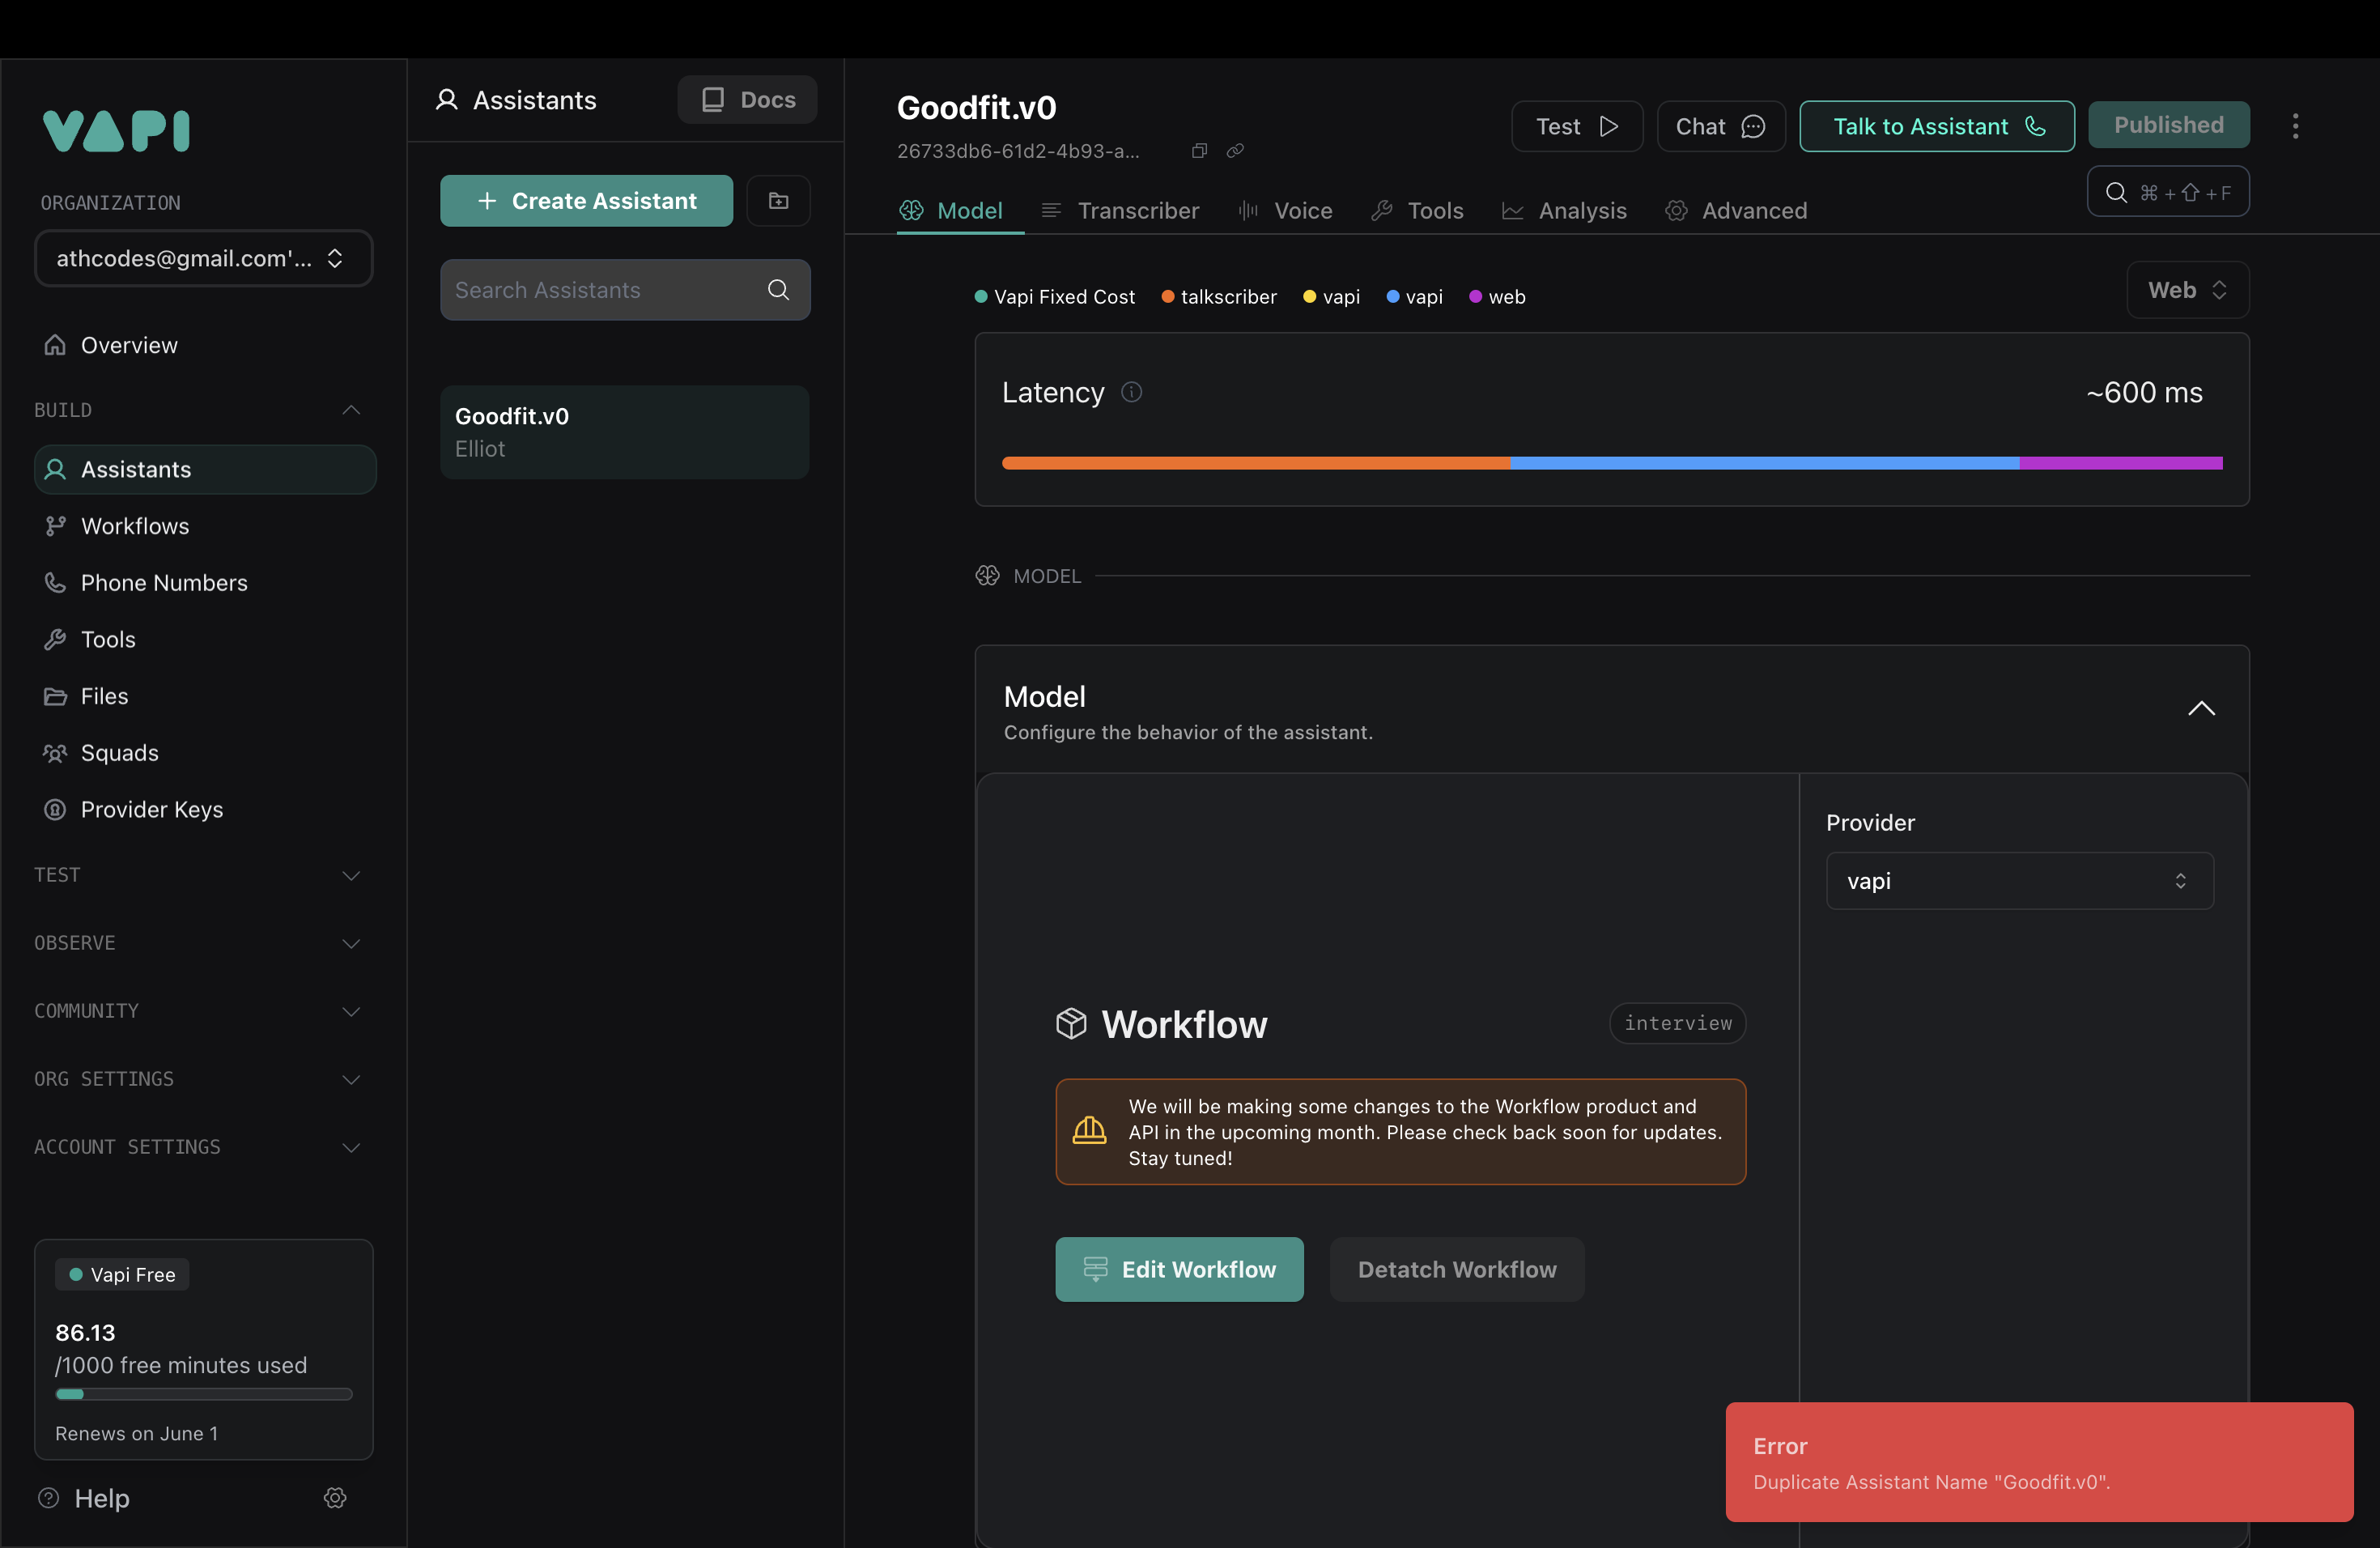Click the Edit Workflow button

pyautogui.click(x=1179, y=1269)
